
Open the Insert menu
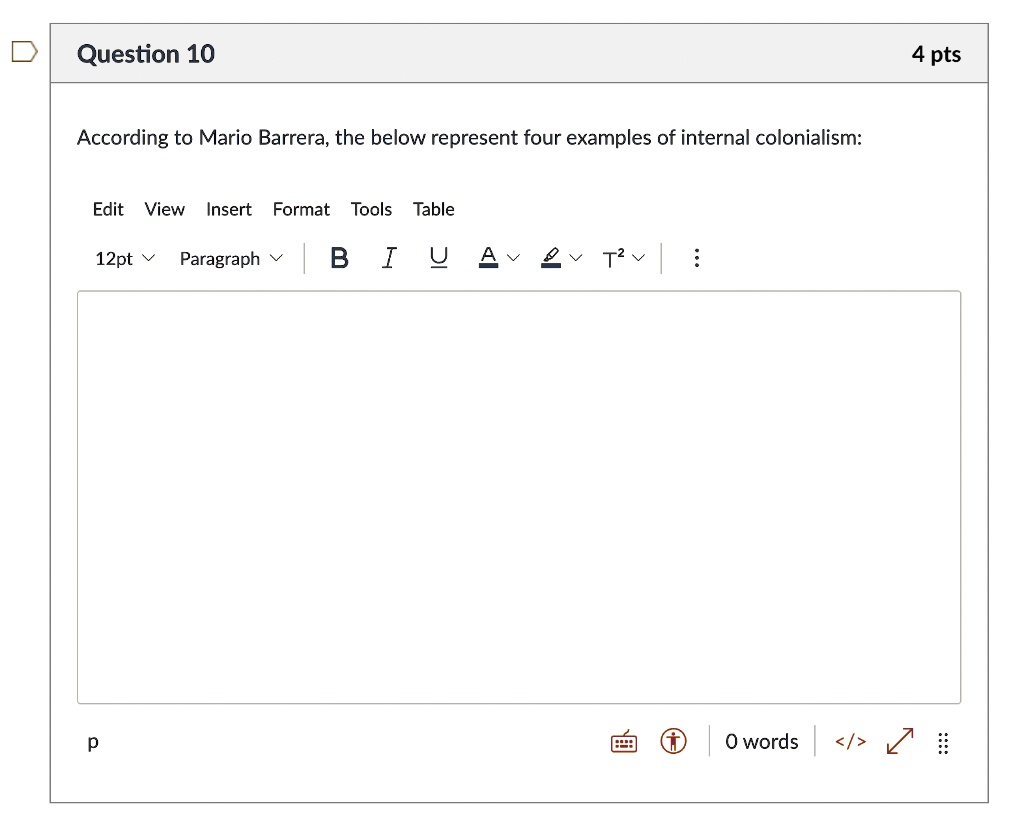click(x=228, y=209)
